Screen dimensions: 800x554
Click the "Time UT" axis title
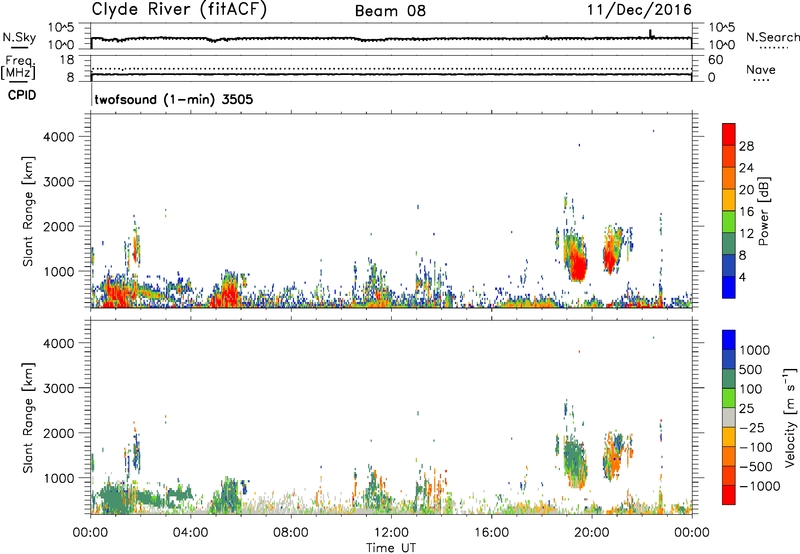[391, 548]
